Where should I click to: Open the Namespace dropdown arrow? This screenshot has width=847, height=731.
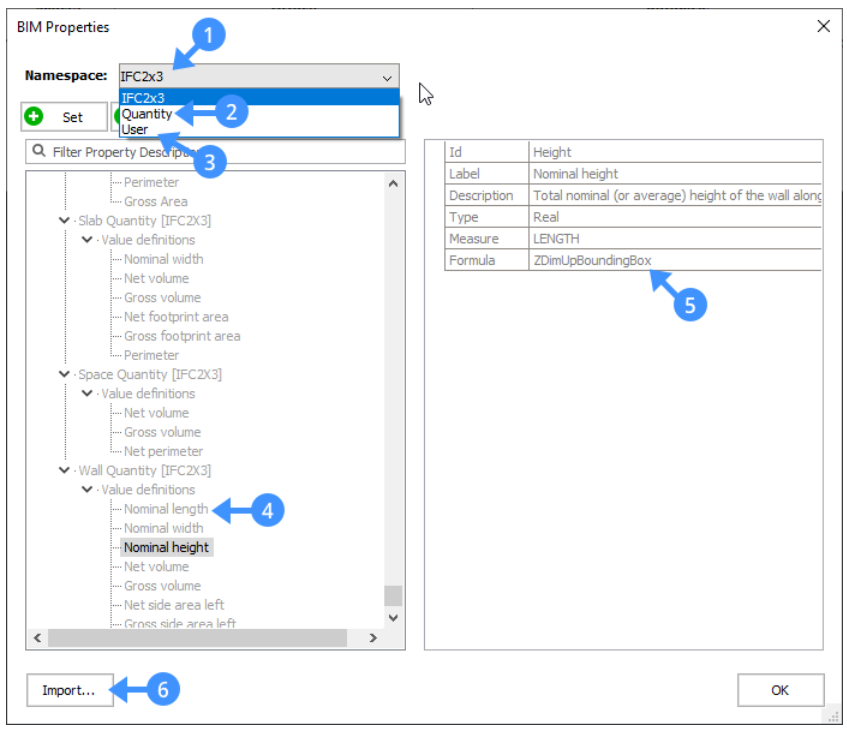387,77
